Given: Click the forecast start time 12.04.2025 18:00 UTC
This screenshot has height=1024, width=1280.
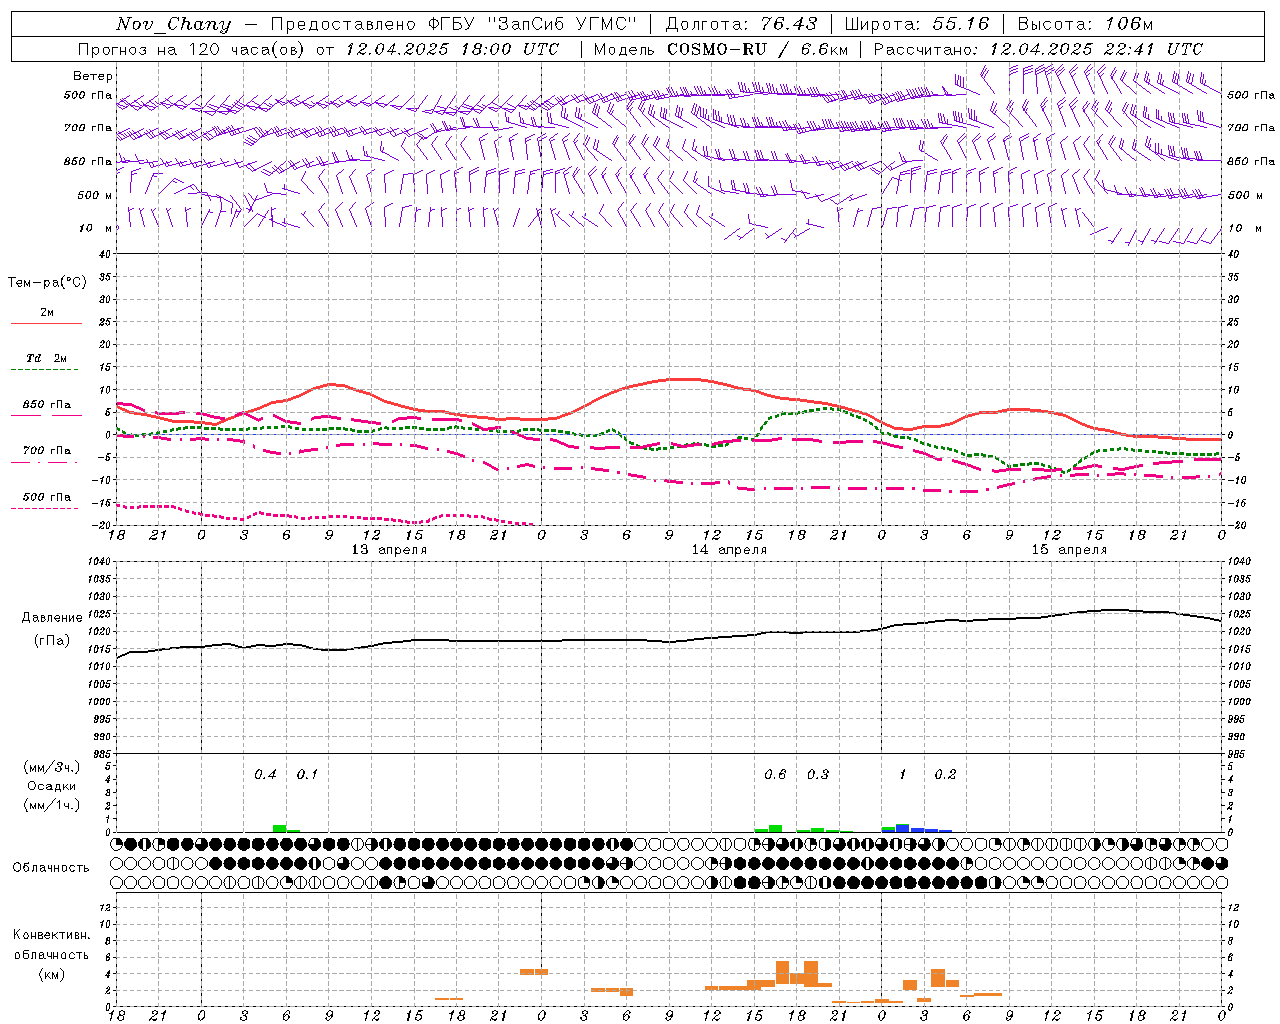Looking at the screenshot, I should click(452, 49).
